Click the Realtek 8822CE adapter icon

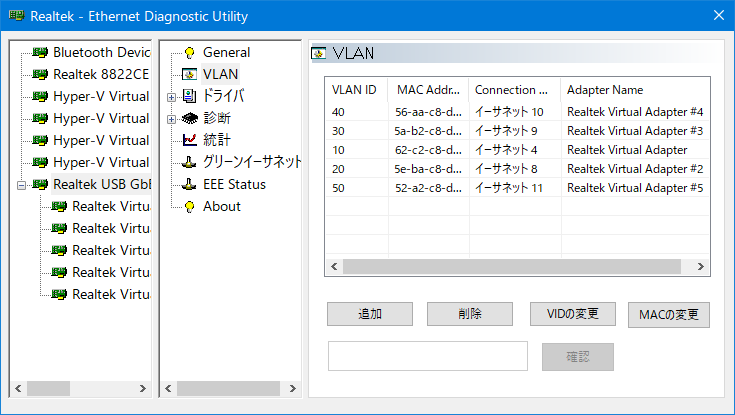[x=40, y=74]
